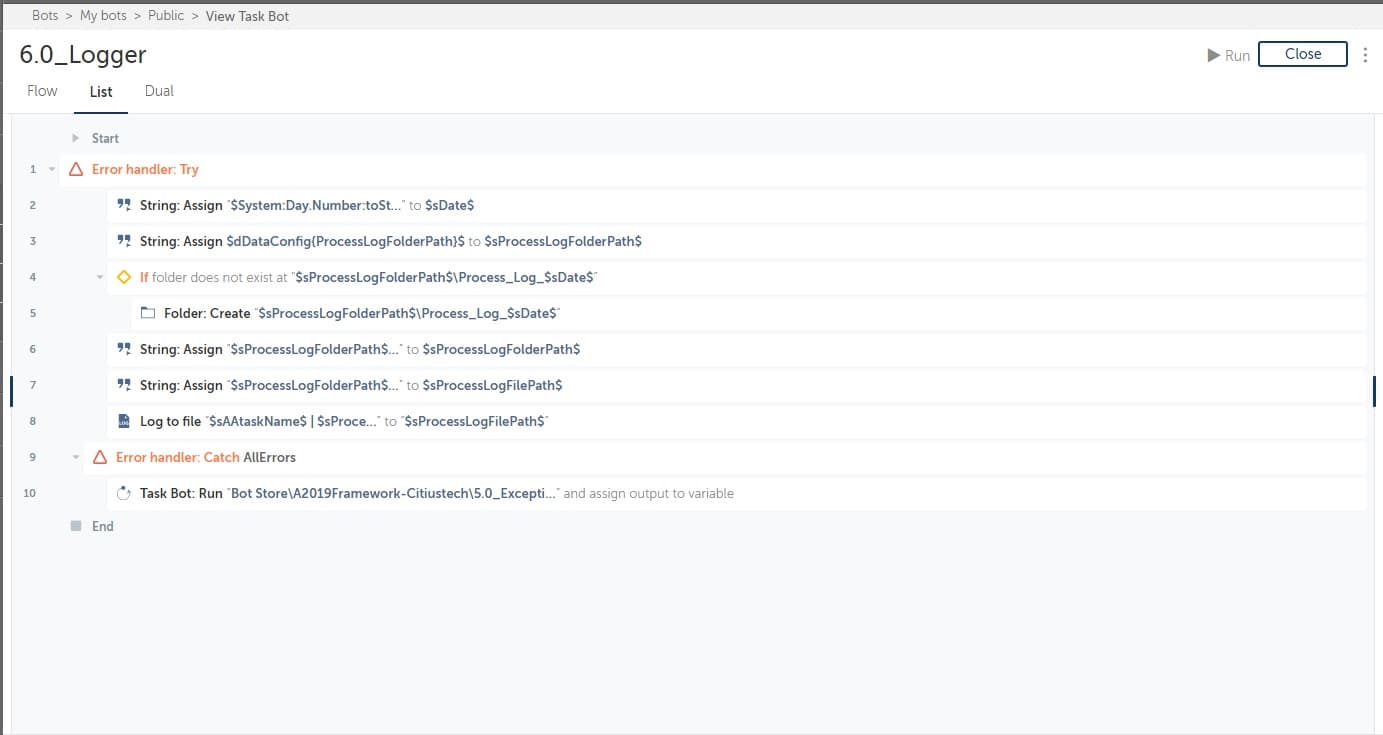This screenshot has width=1383, height=735.
Task: Select the If folder does not exist row
Action: (x=738, y=277)
